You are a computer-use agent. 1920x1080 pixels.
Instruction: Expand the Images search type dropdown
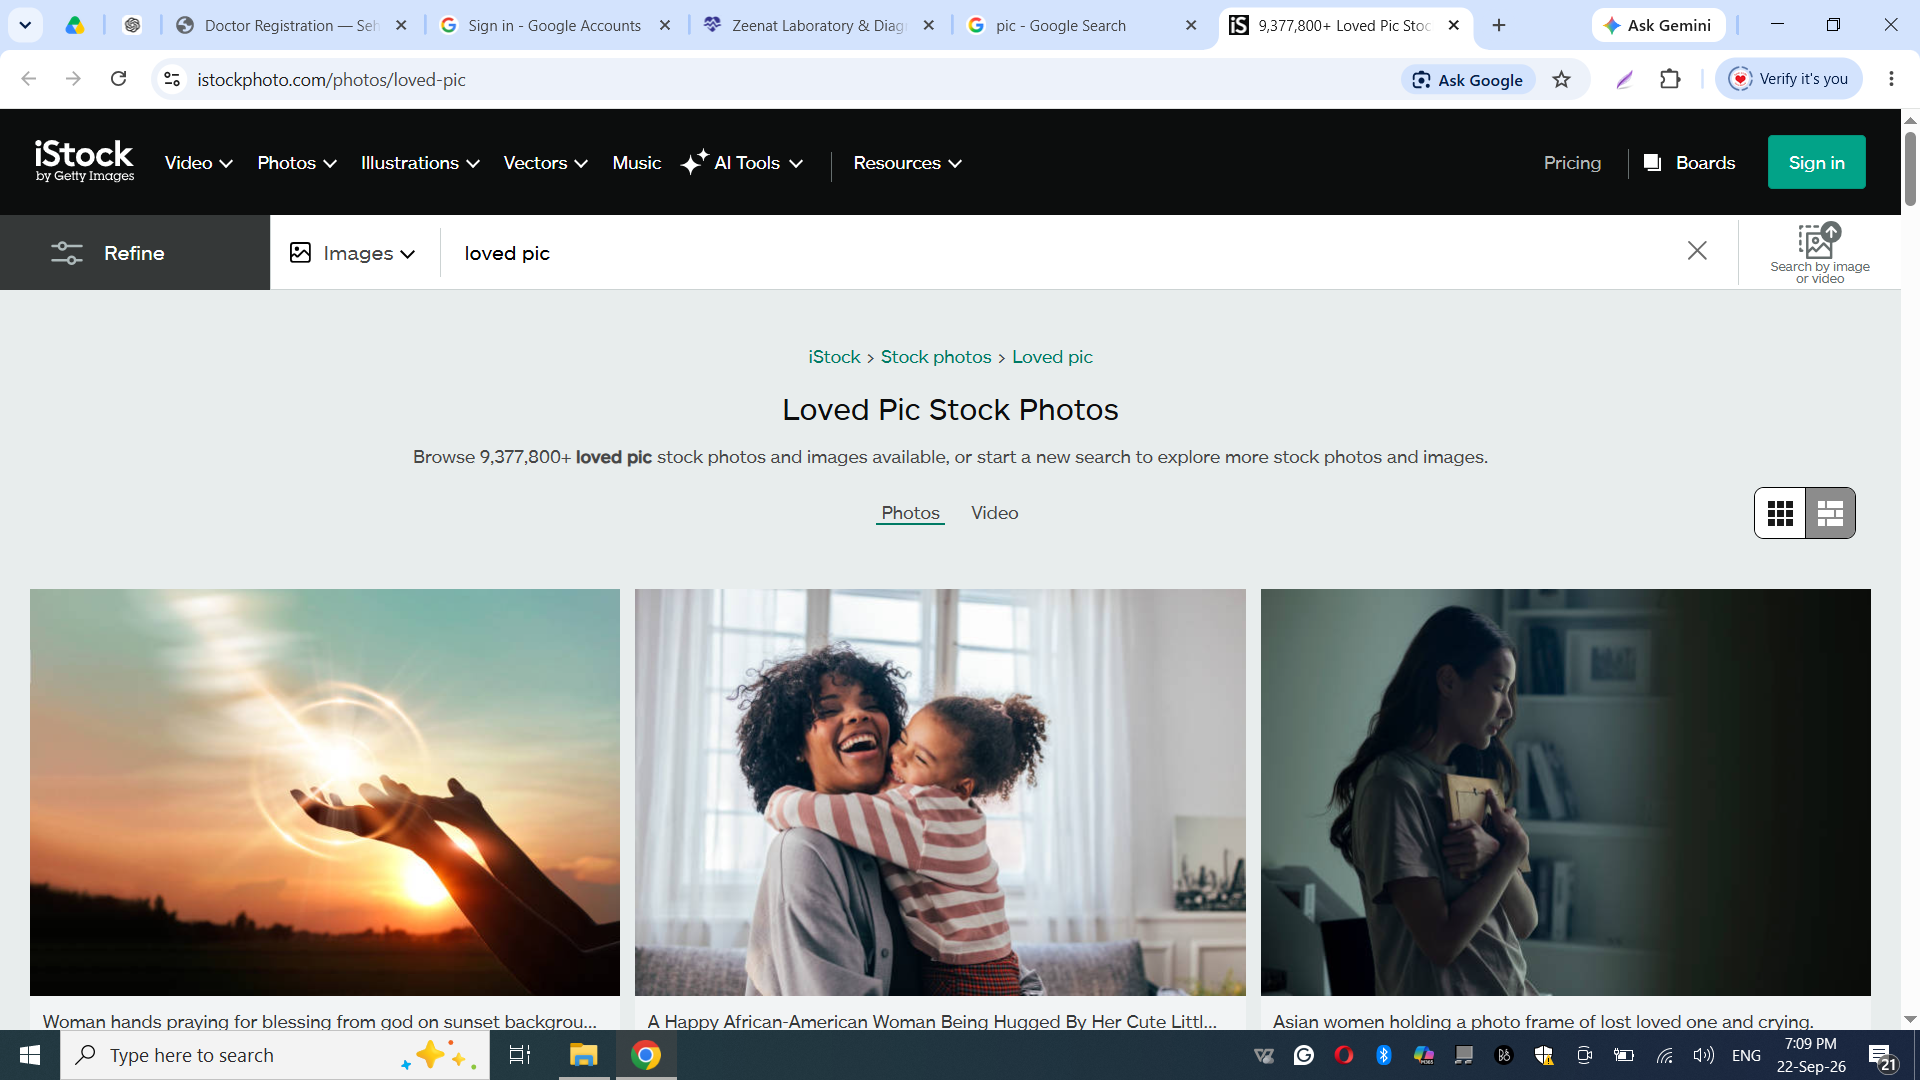[353, 253]
